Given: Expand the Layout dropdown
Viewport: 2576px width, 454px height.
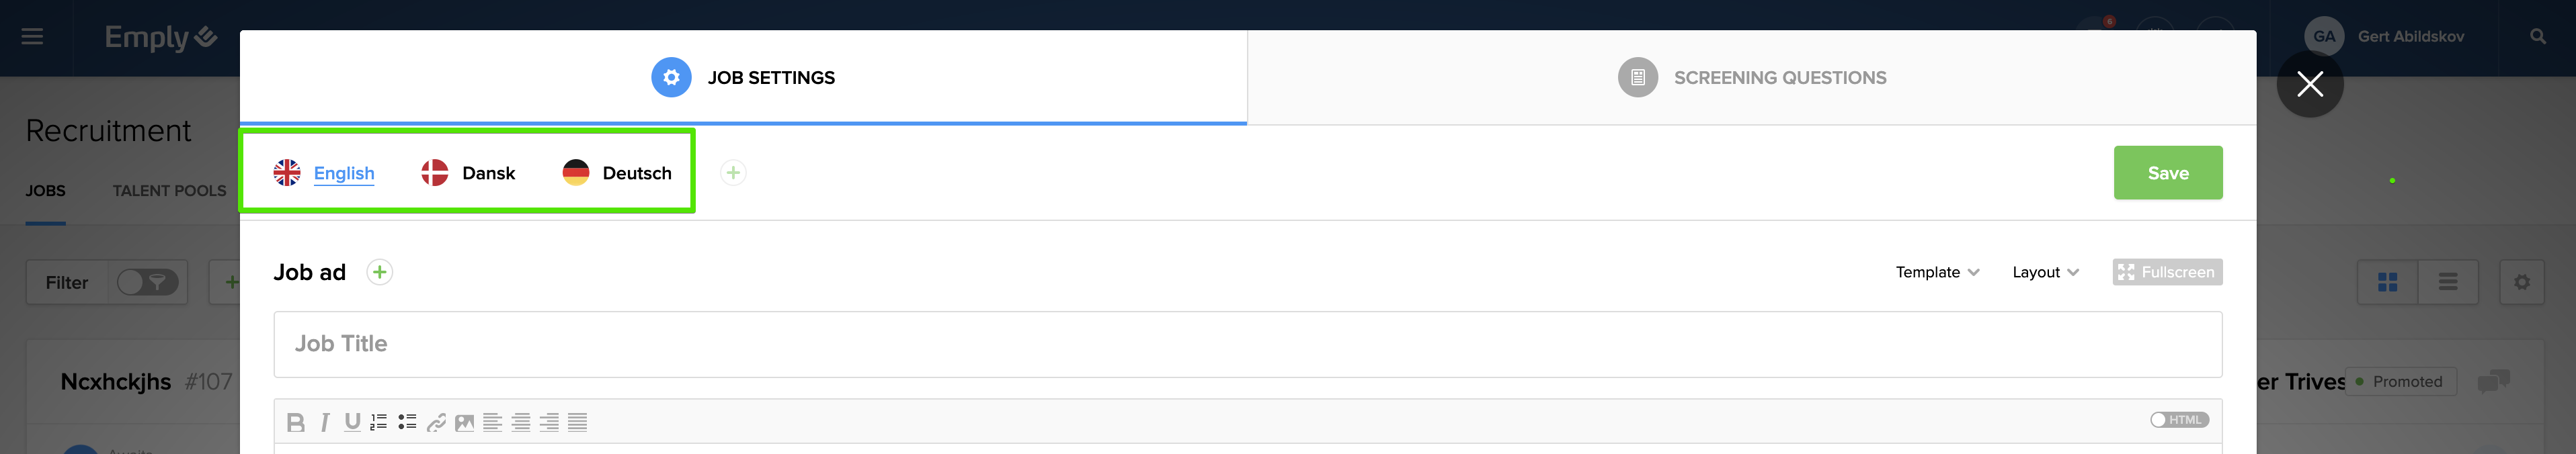Looking at the screenshot, I should pyautogui.click(x=2045, y=272).
